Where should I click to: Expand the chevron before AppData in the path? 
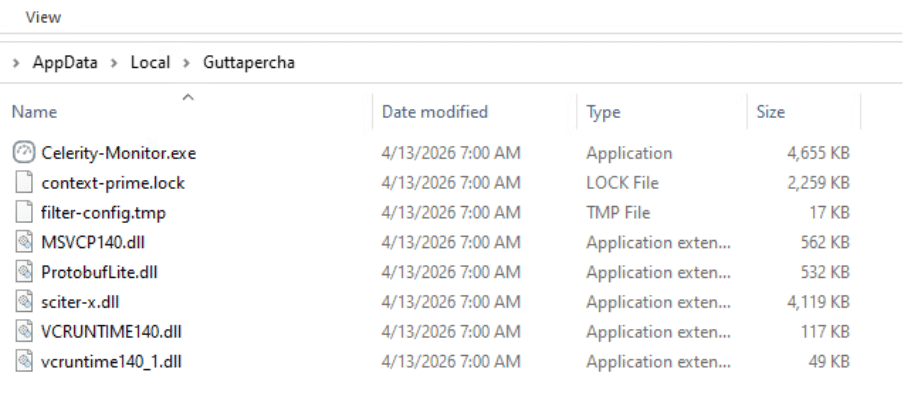pos(16,62)
